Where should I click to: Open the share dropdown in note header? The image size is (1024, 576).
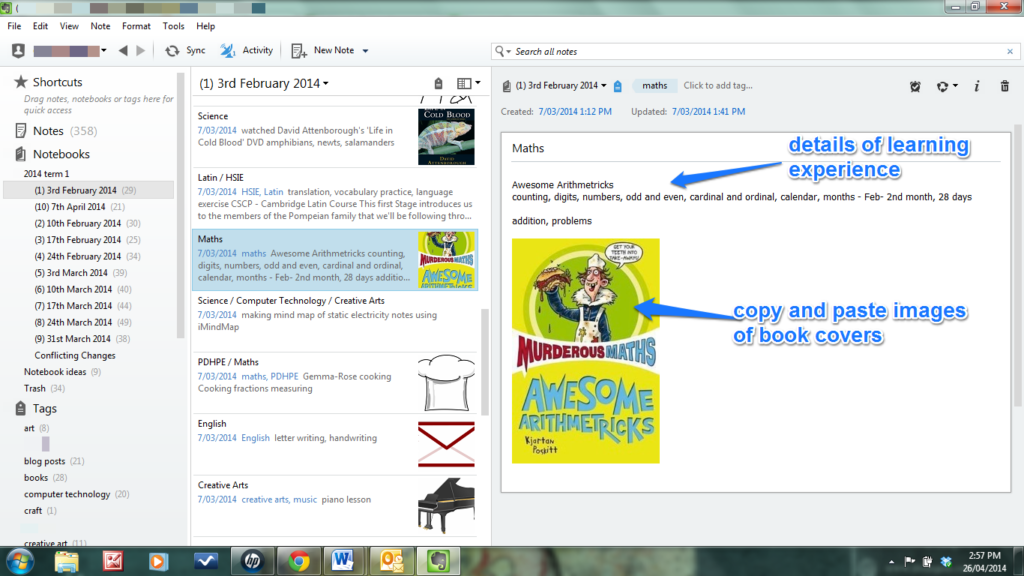[x=946, y=87]
